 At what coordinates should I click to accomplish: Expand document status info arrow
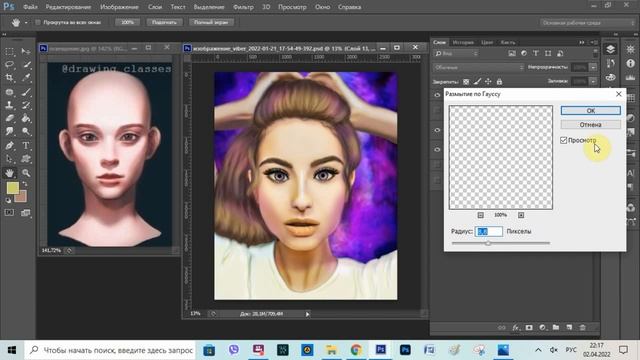click(307, 314)
